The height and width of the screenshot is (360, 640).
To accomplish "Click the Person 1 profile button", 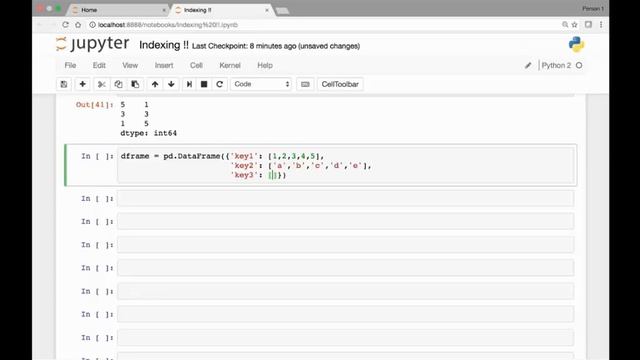I will (593, 9).
